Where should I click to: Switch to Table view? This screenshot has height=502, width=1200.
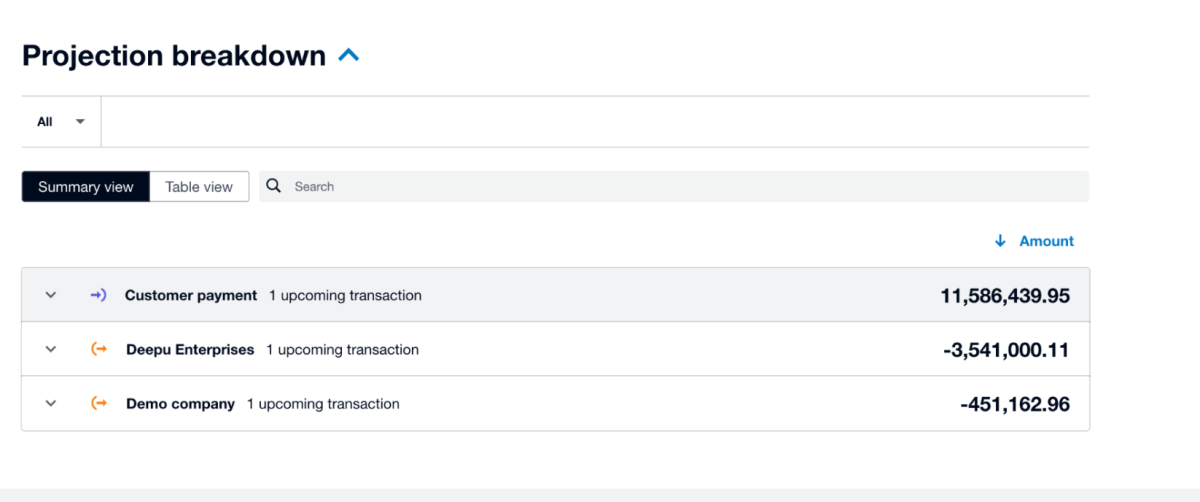pyautogui.click(x=199, y=187)
